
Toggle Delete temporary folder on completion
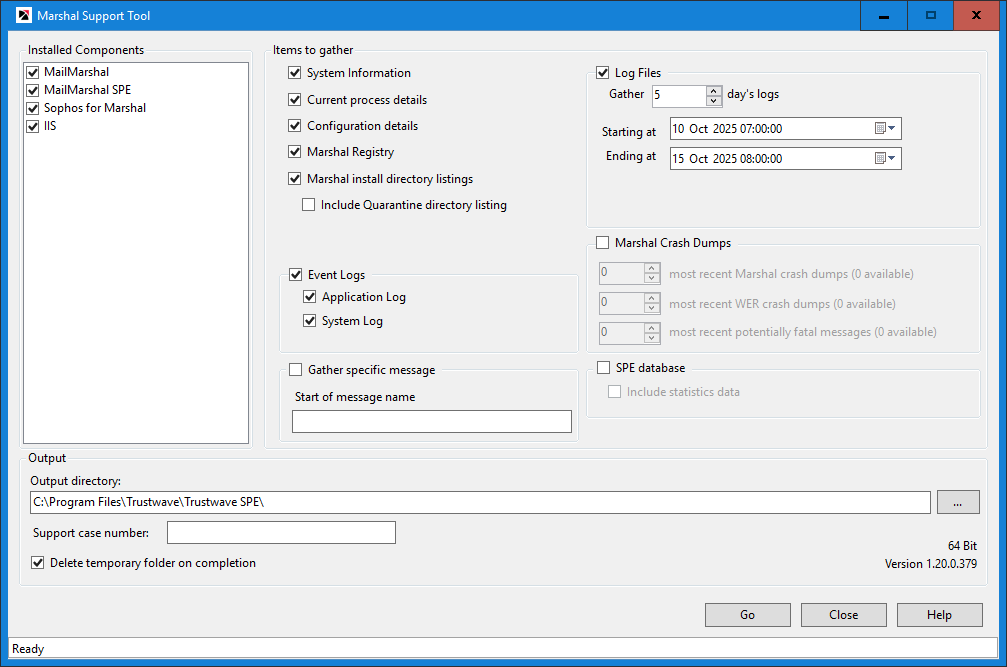[x=38, y=563]
